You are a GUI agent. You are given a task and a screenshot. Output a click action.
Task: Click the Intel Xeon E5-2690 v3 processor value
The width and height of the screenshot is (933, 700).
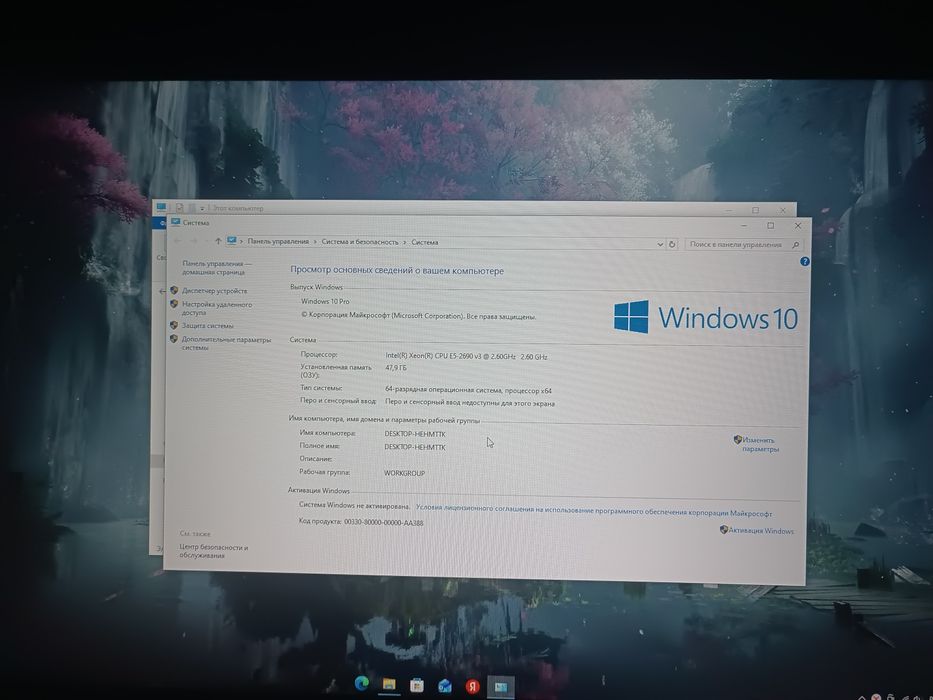[466, 356]
